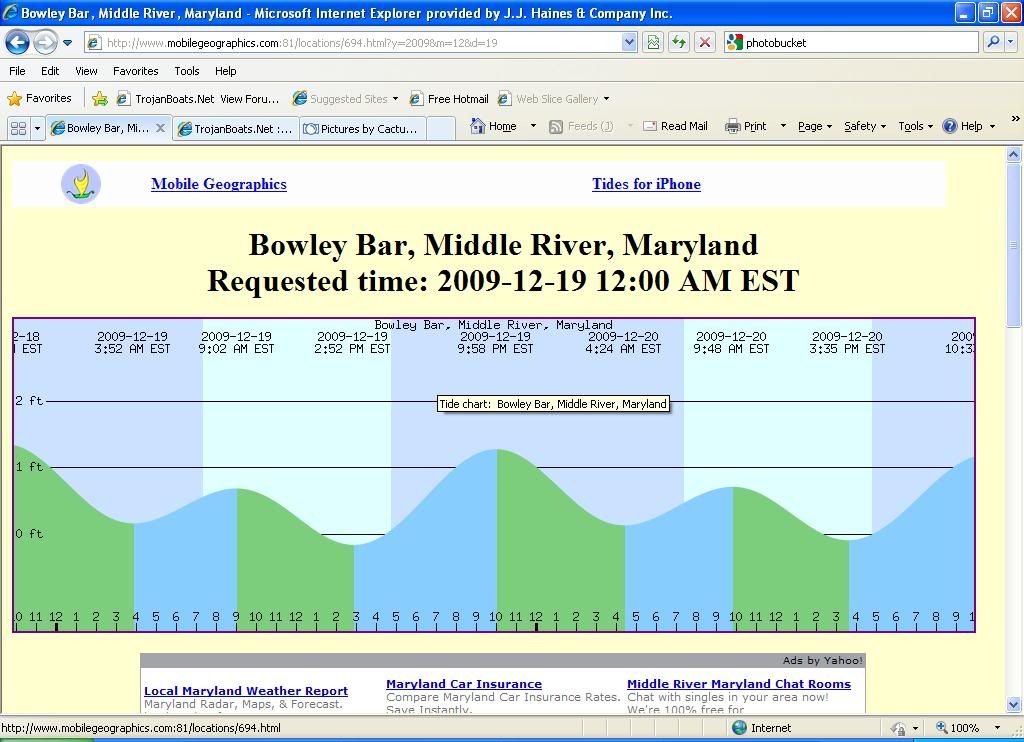Viewport: 1024px width, 742px height.
Task: Open the recent pages dropdown beside Forward
Action: click(x=67, y=43)
